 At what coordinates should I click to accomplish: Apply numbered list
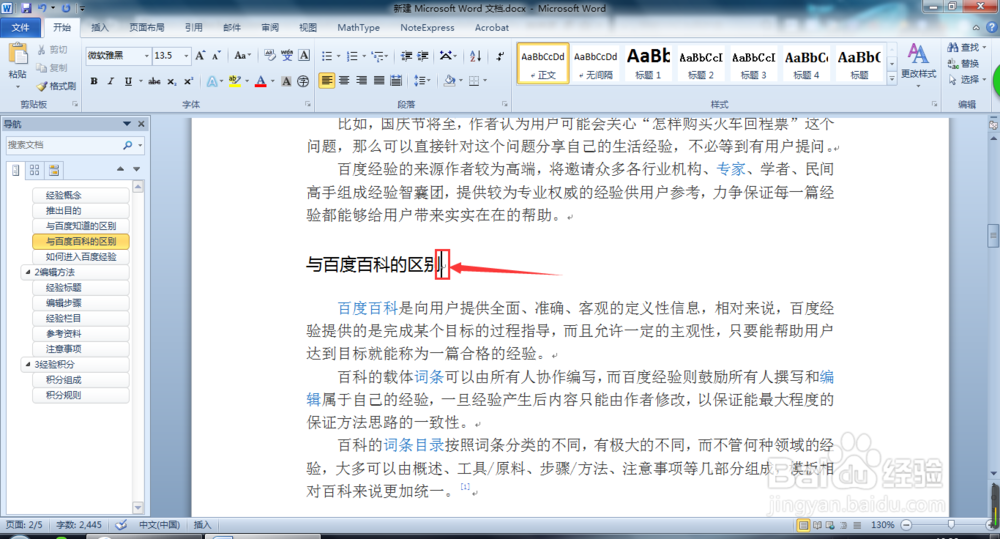pyautogui.click(x=351, y=56)
